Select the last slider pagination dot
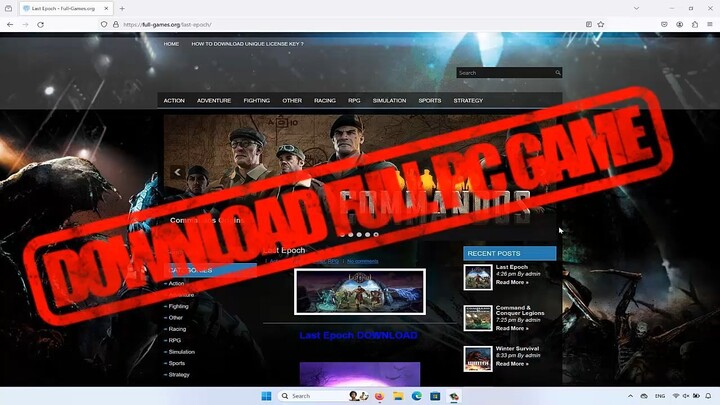The height and width of the screenshot is (405, 720). pyautogui.click(x=376, y=235)
